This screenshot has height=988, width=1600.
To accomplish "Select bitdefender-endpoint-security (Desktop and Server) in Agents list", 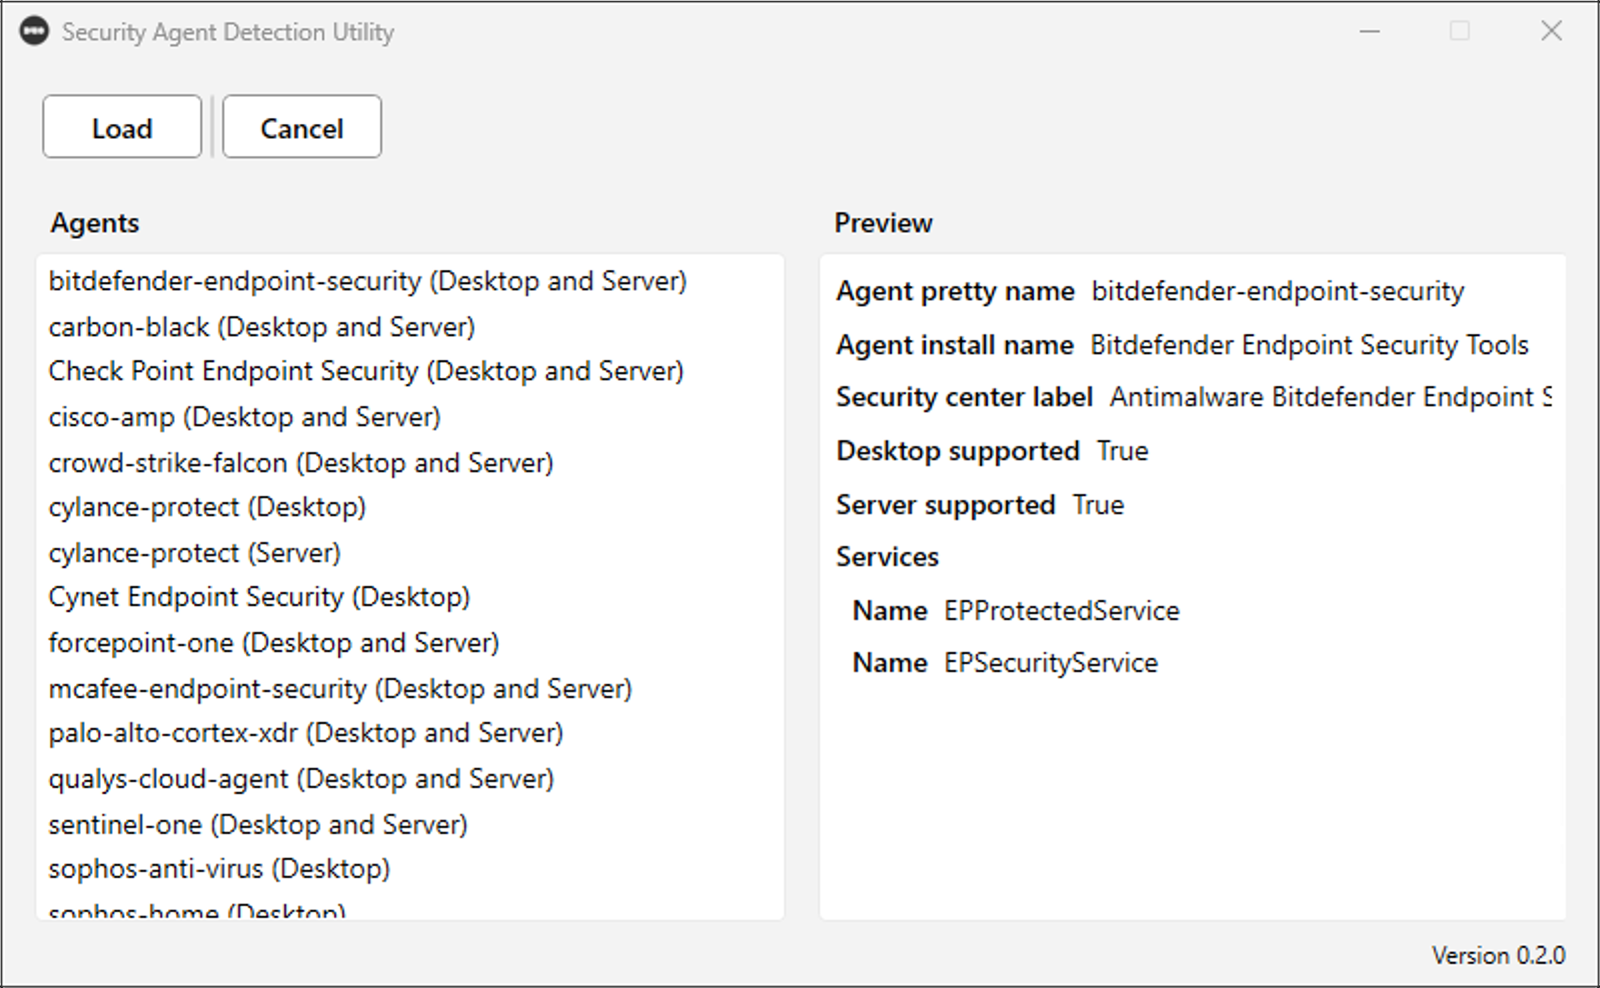I will pos(368,281).
